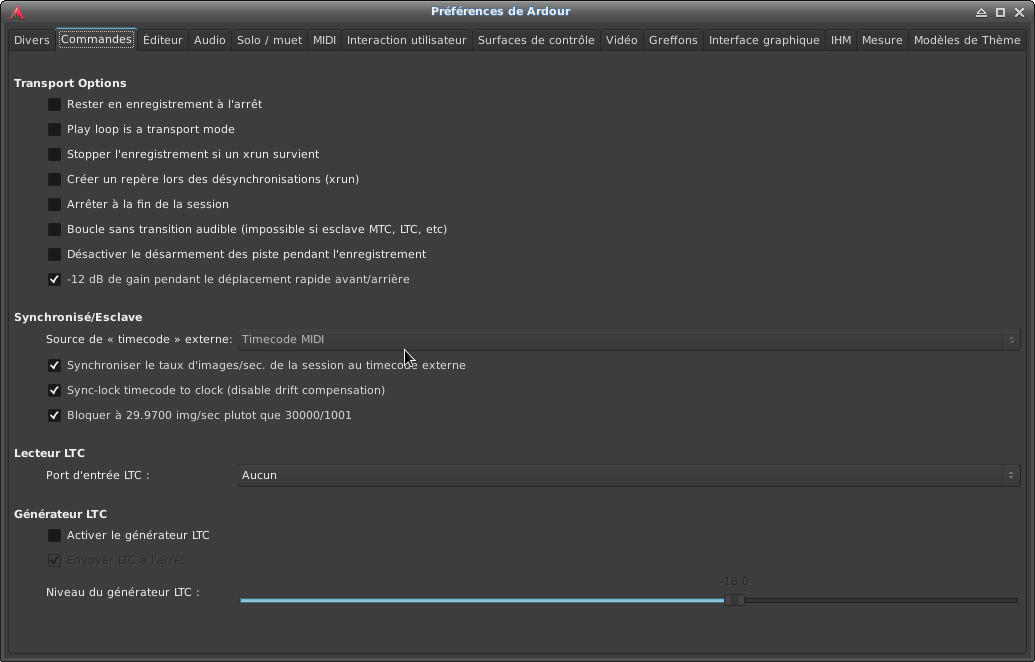Switch to Surfaces de contrôle tab
The height and width of the screenshot is (662, 1035).
536,40
